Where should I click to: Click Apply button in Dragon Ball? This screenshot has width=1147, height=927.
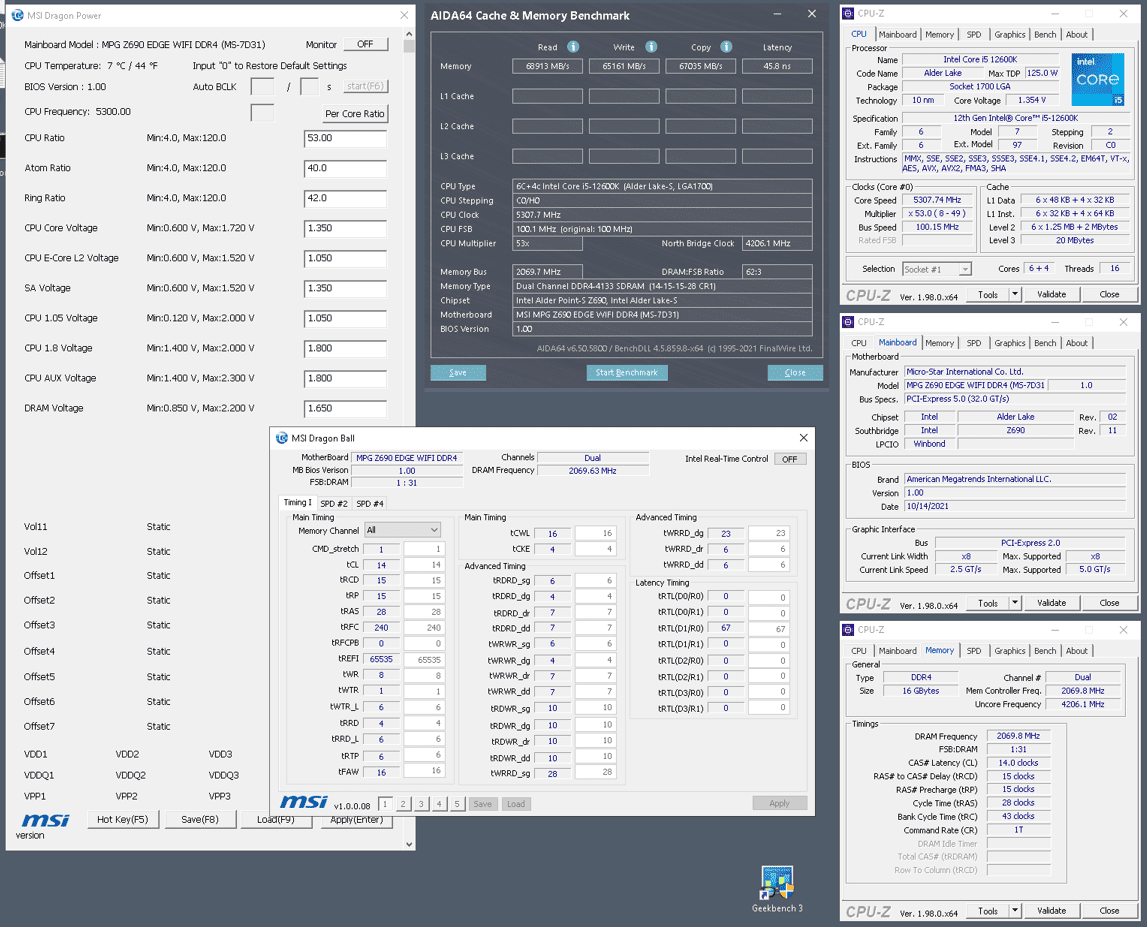pyautogui.click(x=780, y=804)
